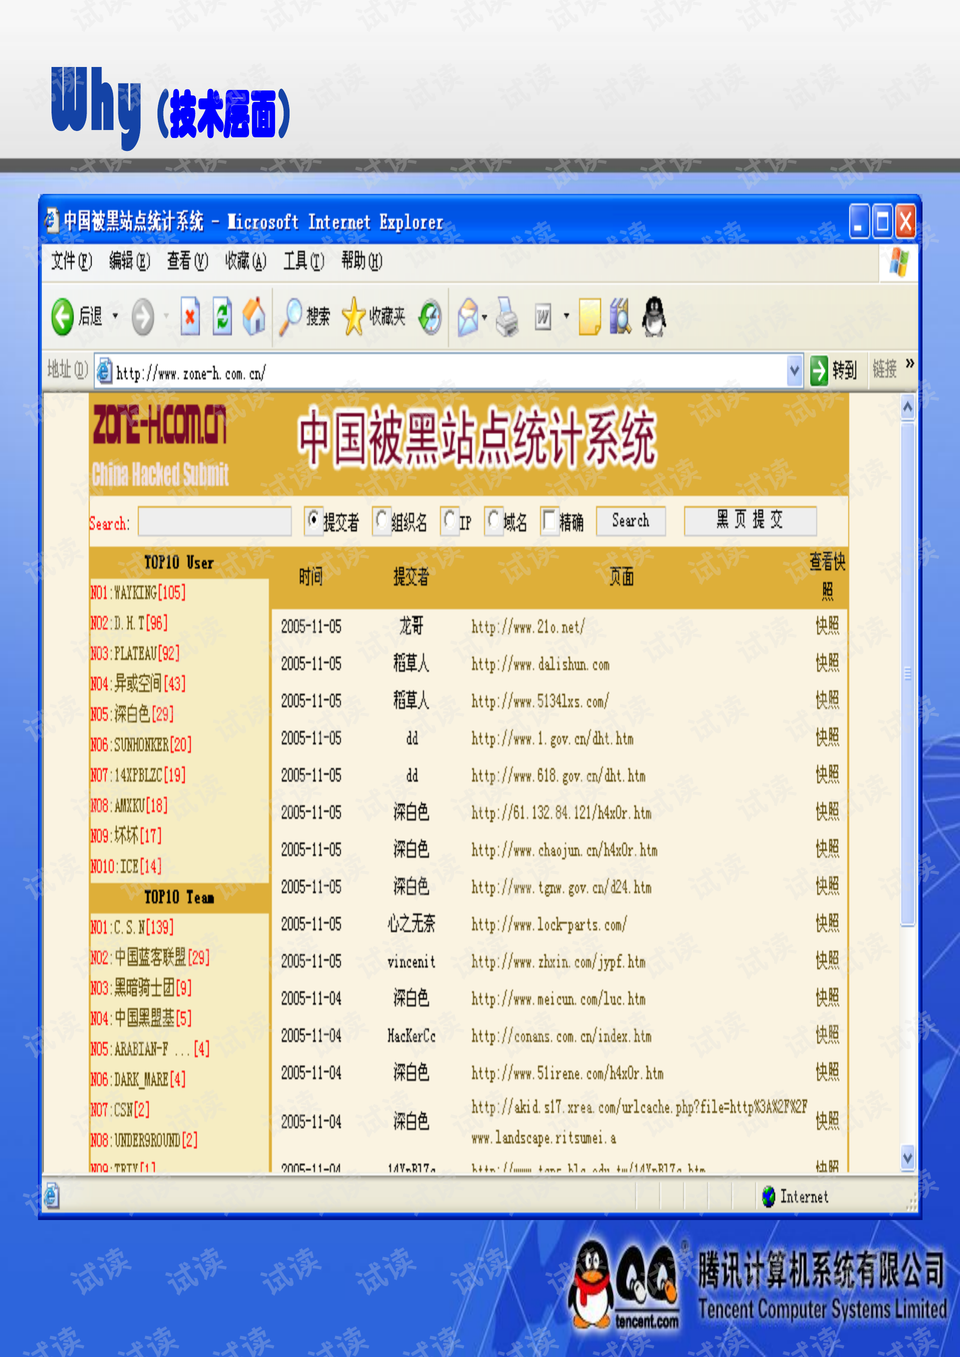Click NO6:SUNHONKER[20] user entry
960x1357 pixels.
(141, 744)
